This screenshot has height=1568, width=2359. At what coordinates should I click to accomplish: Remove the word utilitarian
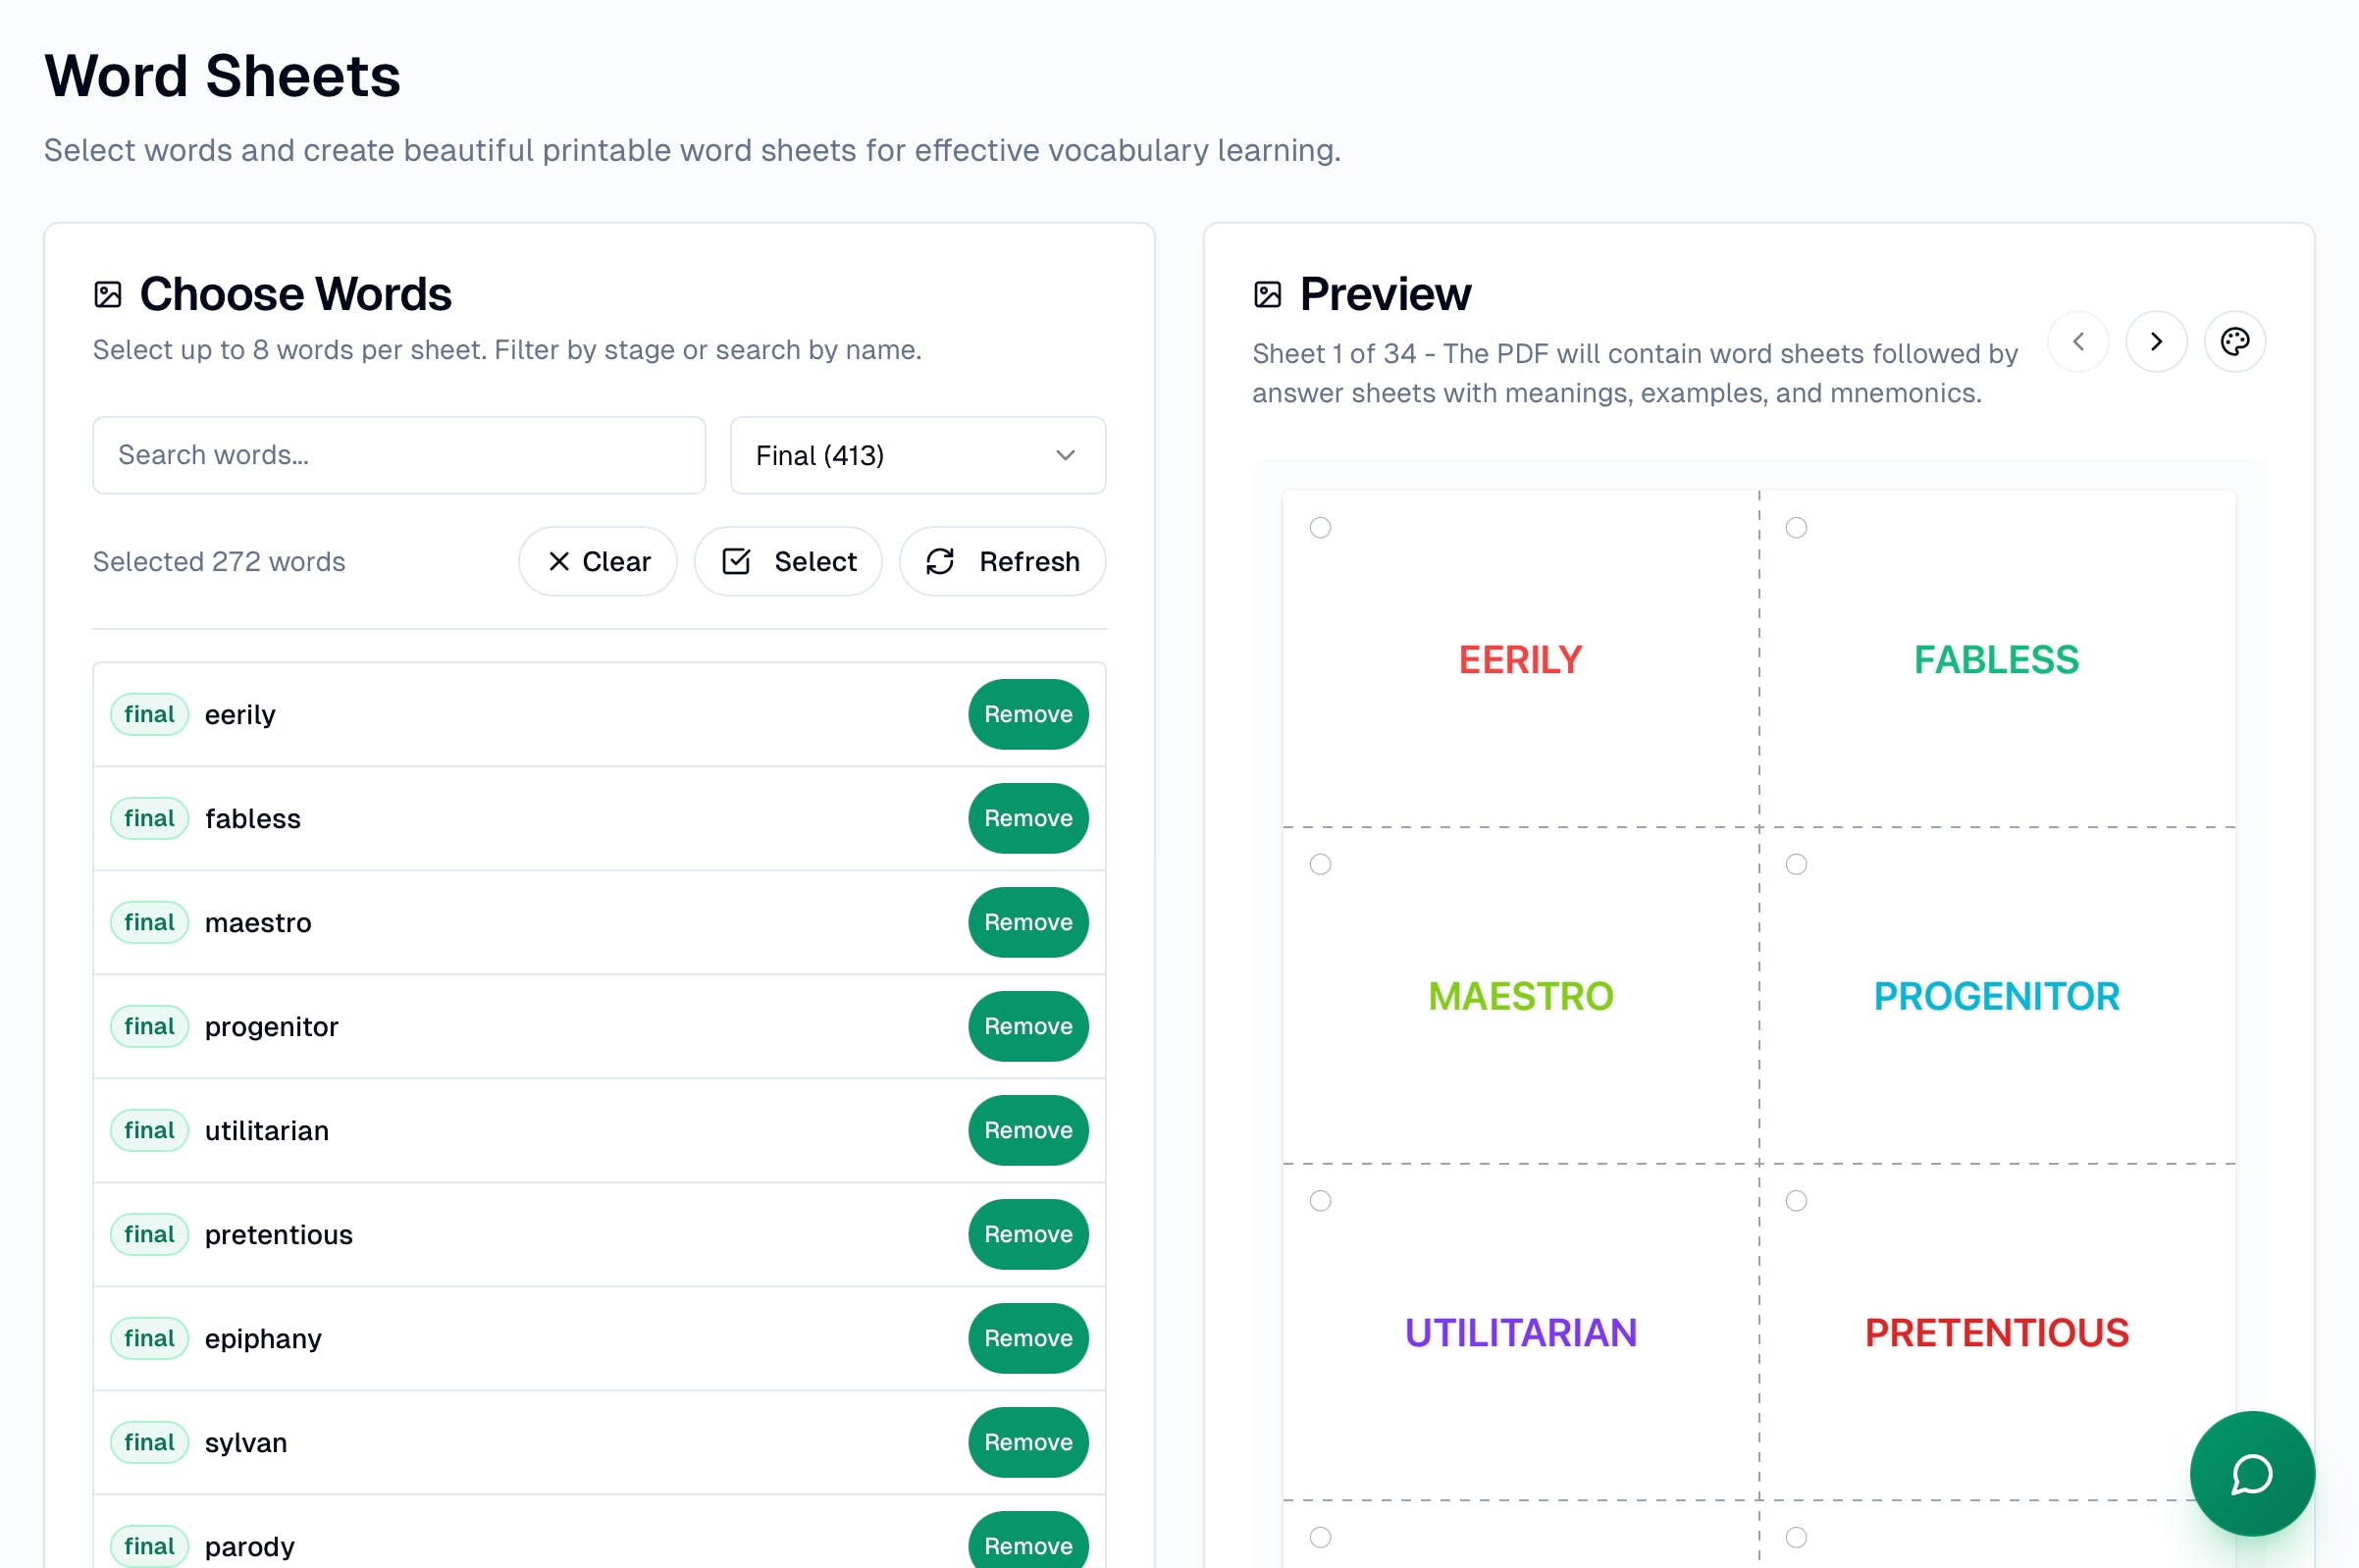(x=1027, y=1130)
